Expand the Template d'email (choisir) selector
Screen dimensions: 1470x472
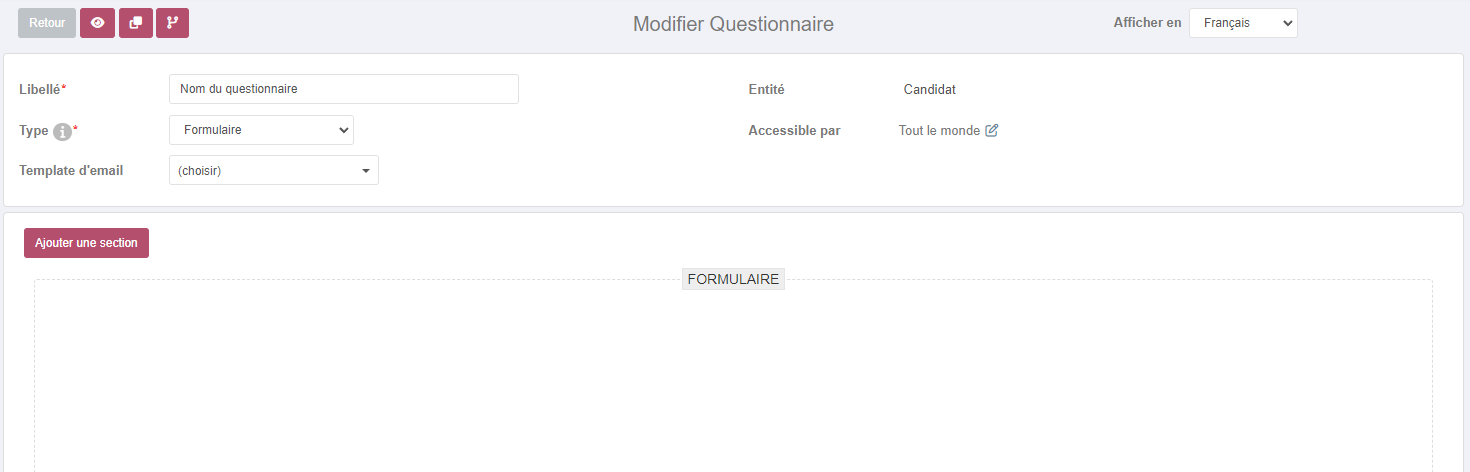(x=274, y=170)
